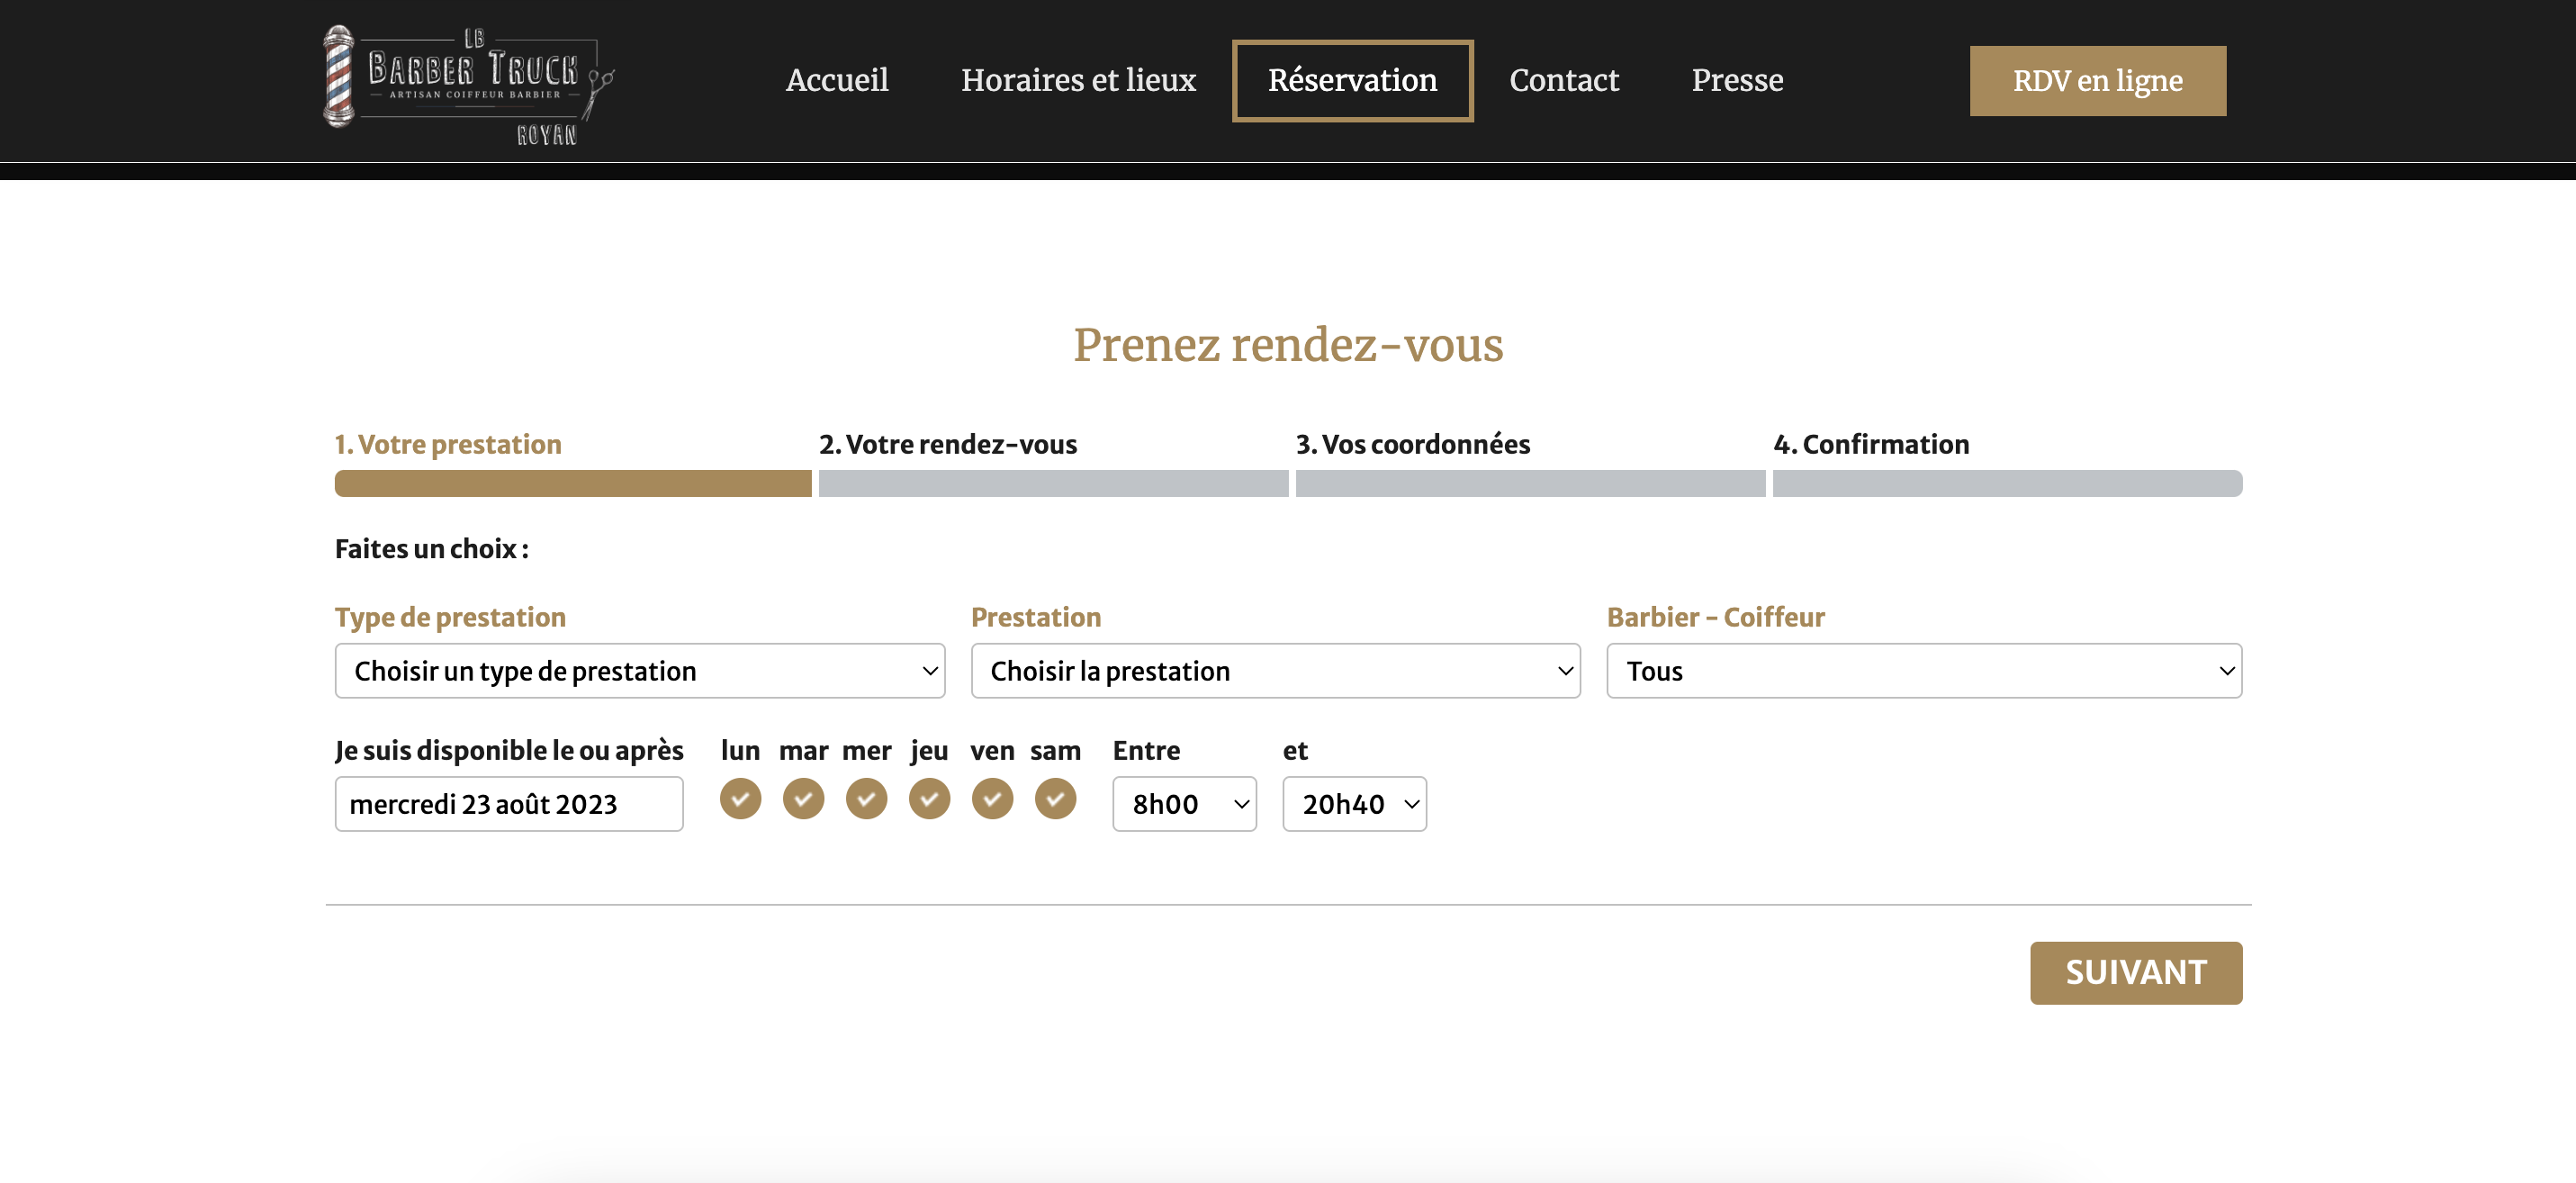Select the Réservation menu item
The width and height of the screenshot is (2576, 1183).
click(x=1352, y=80)
